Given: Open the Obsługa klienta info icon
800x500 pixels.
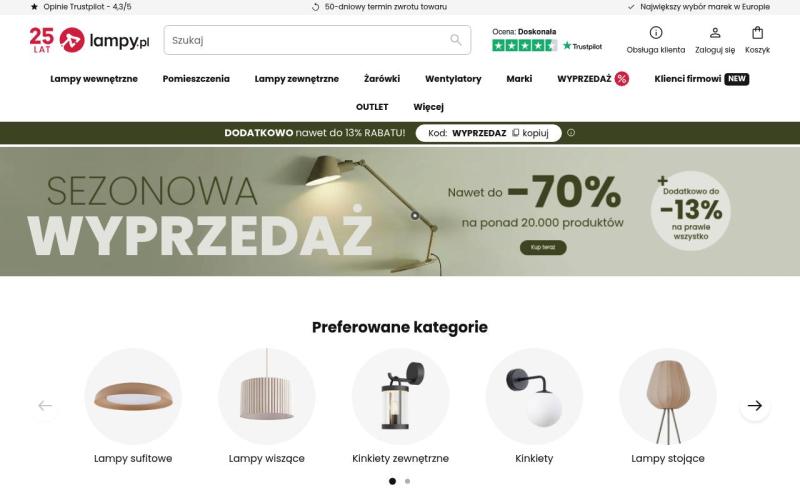Looking at the screenshot, I should [656, 33].
